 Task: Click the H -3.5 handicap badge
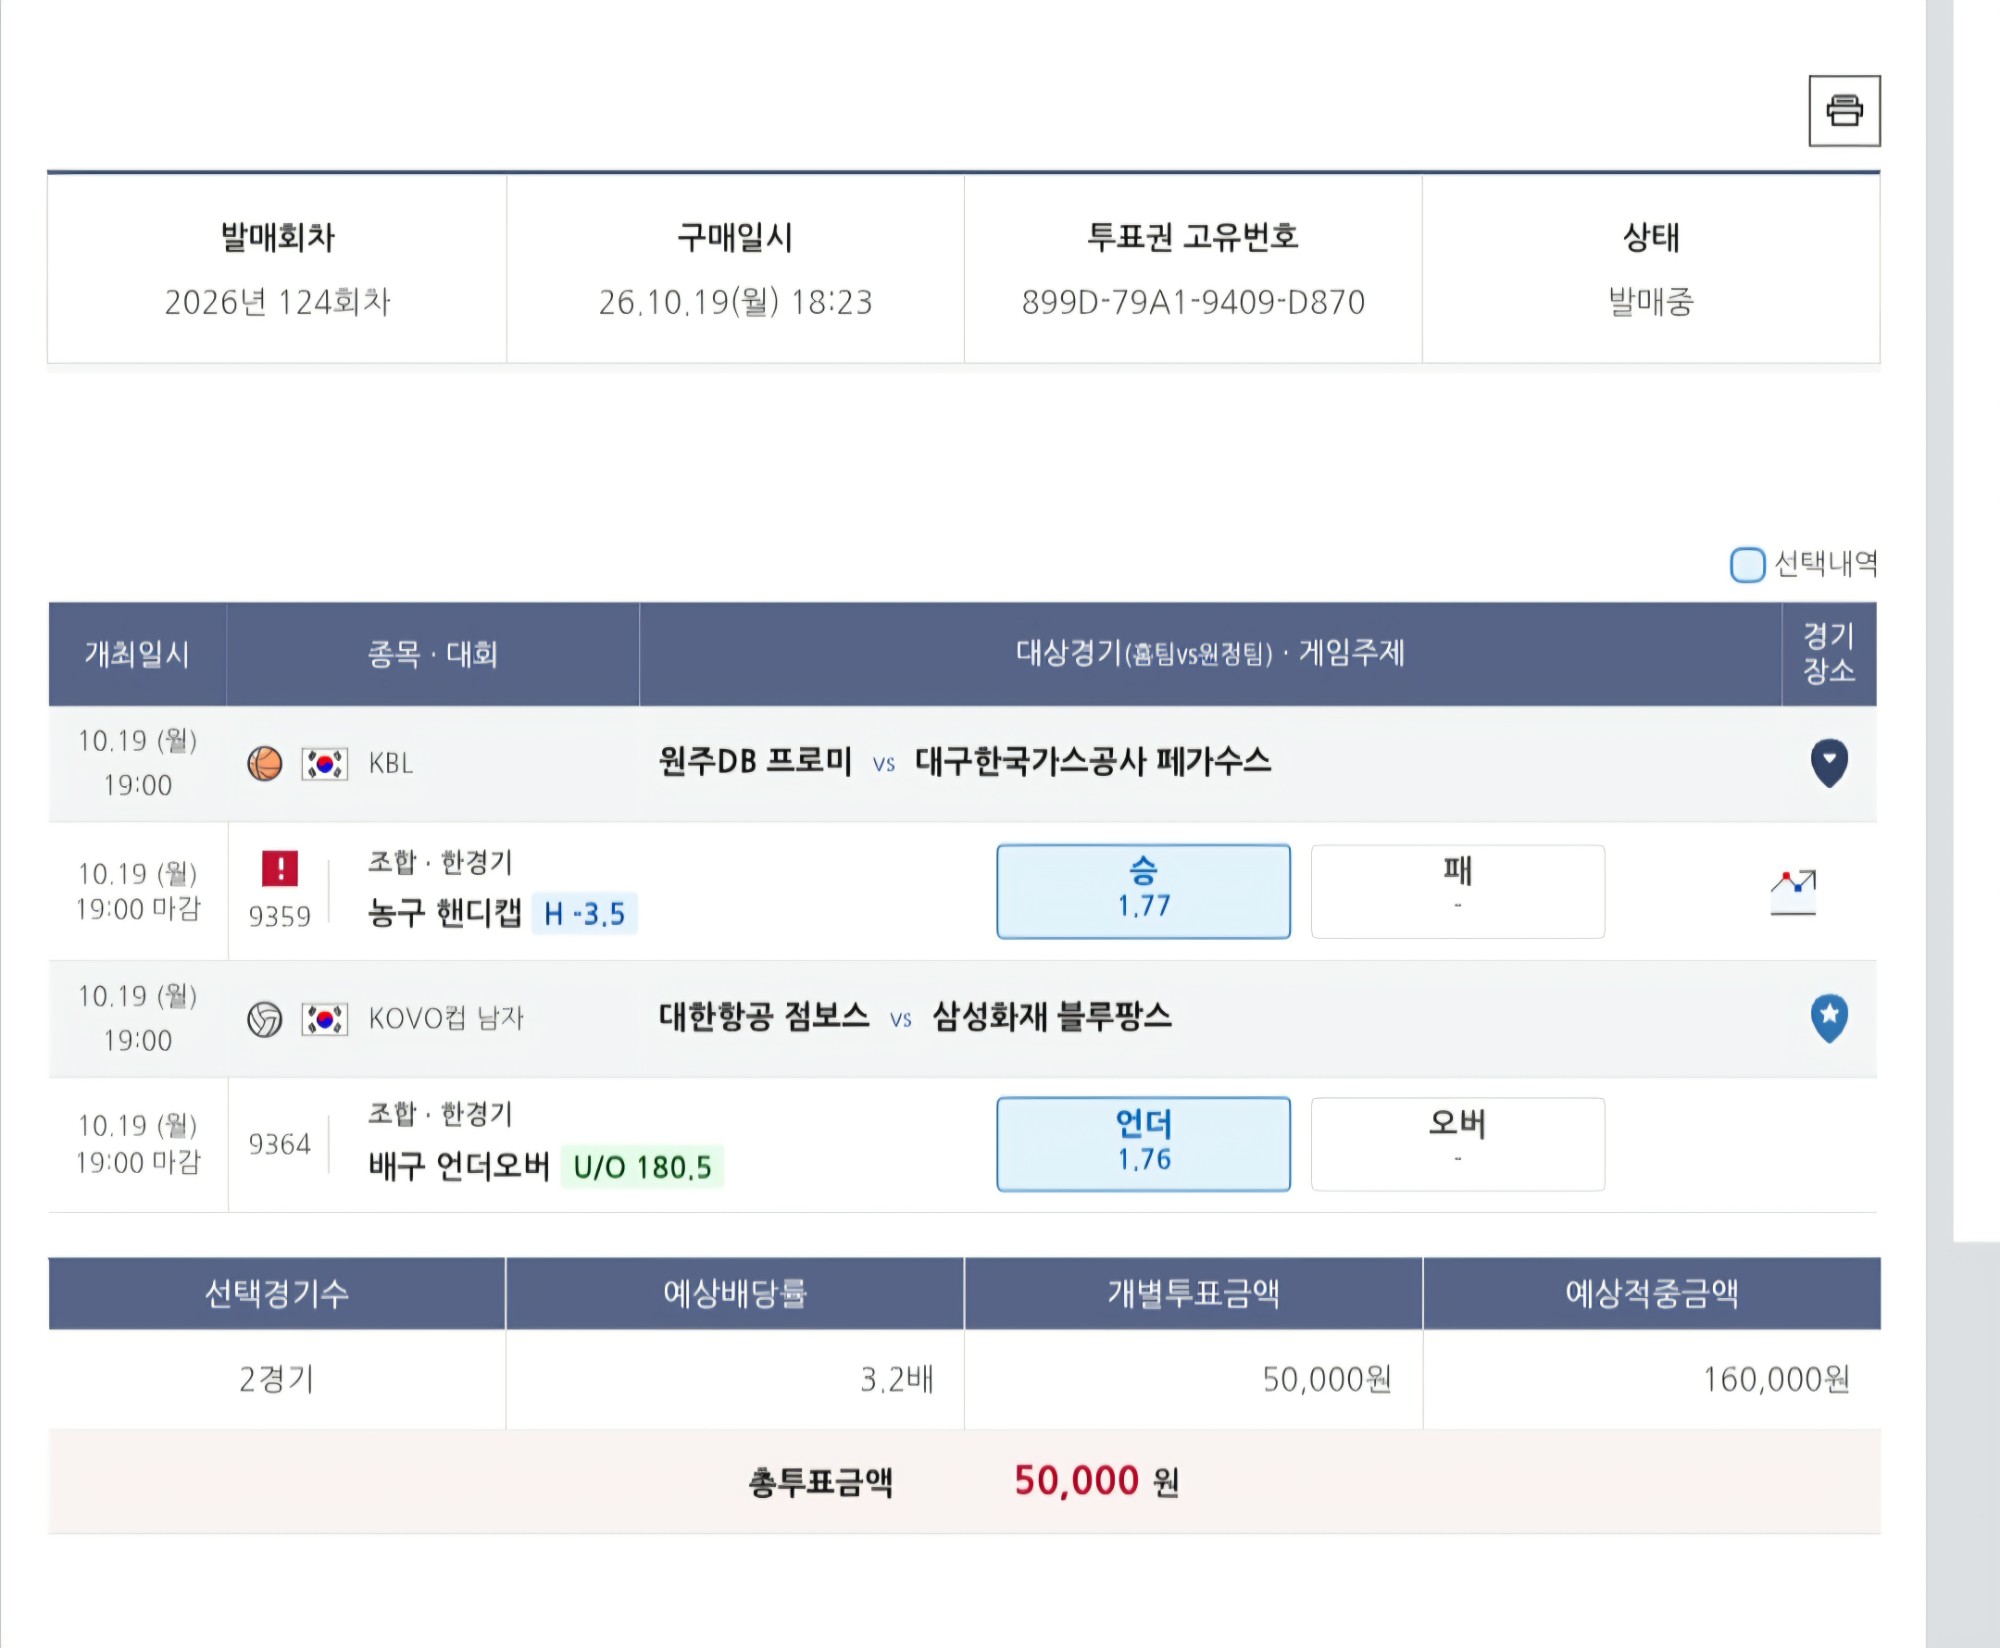click(x=584, y=913)
